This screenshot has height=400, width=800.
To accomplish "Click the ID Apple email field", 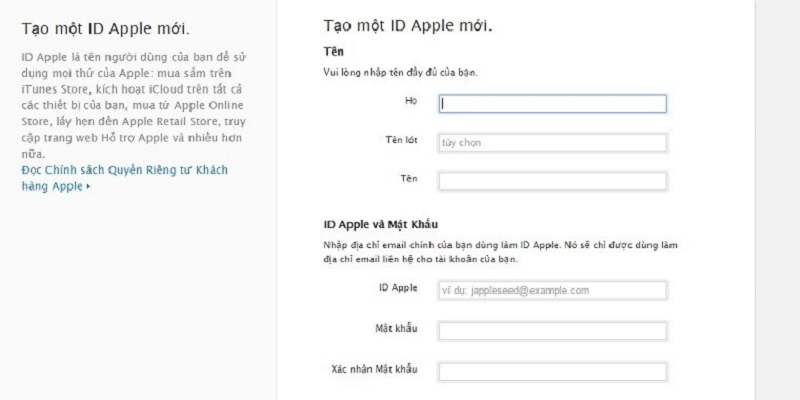I will pos(553,290).
